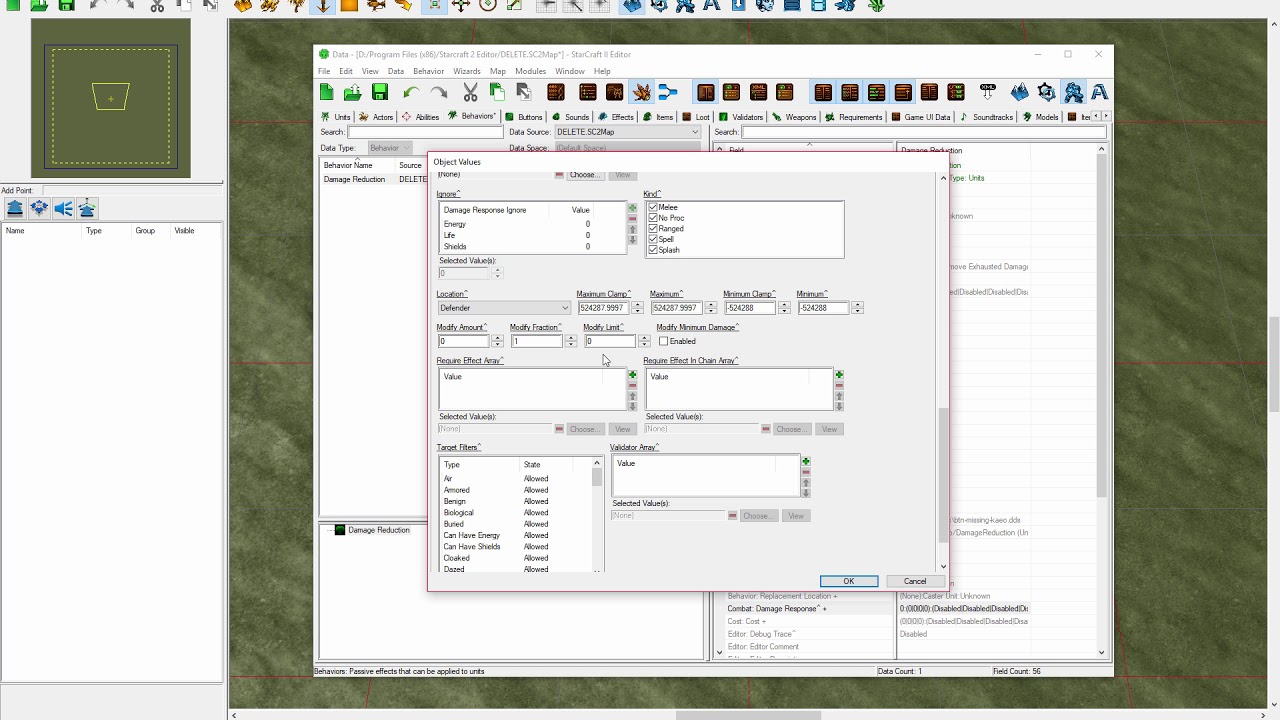Click the green plus beside Ignore list
This screenshot has width=1280, height=720.
tap(632, 208)
